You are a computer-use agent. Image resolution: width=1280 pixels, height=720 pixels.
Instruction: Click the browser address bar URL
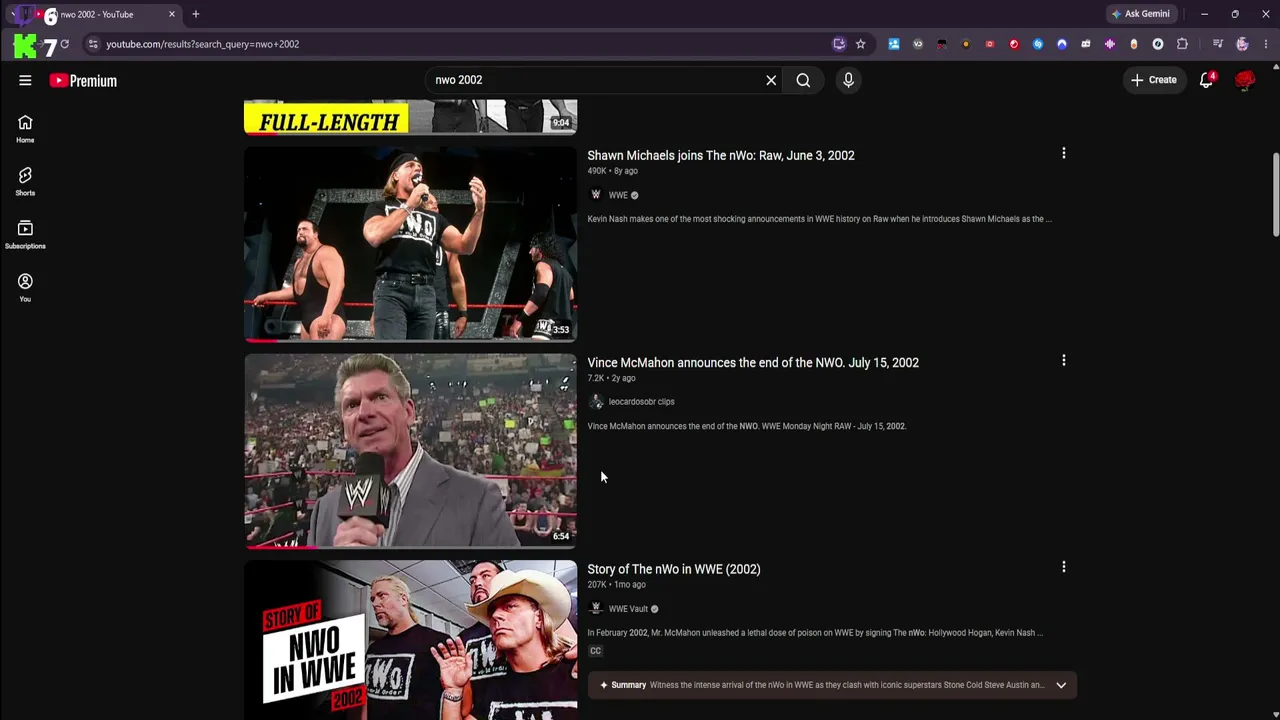pos(203,44)
